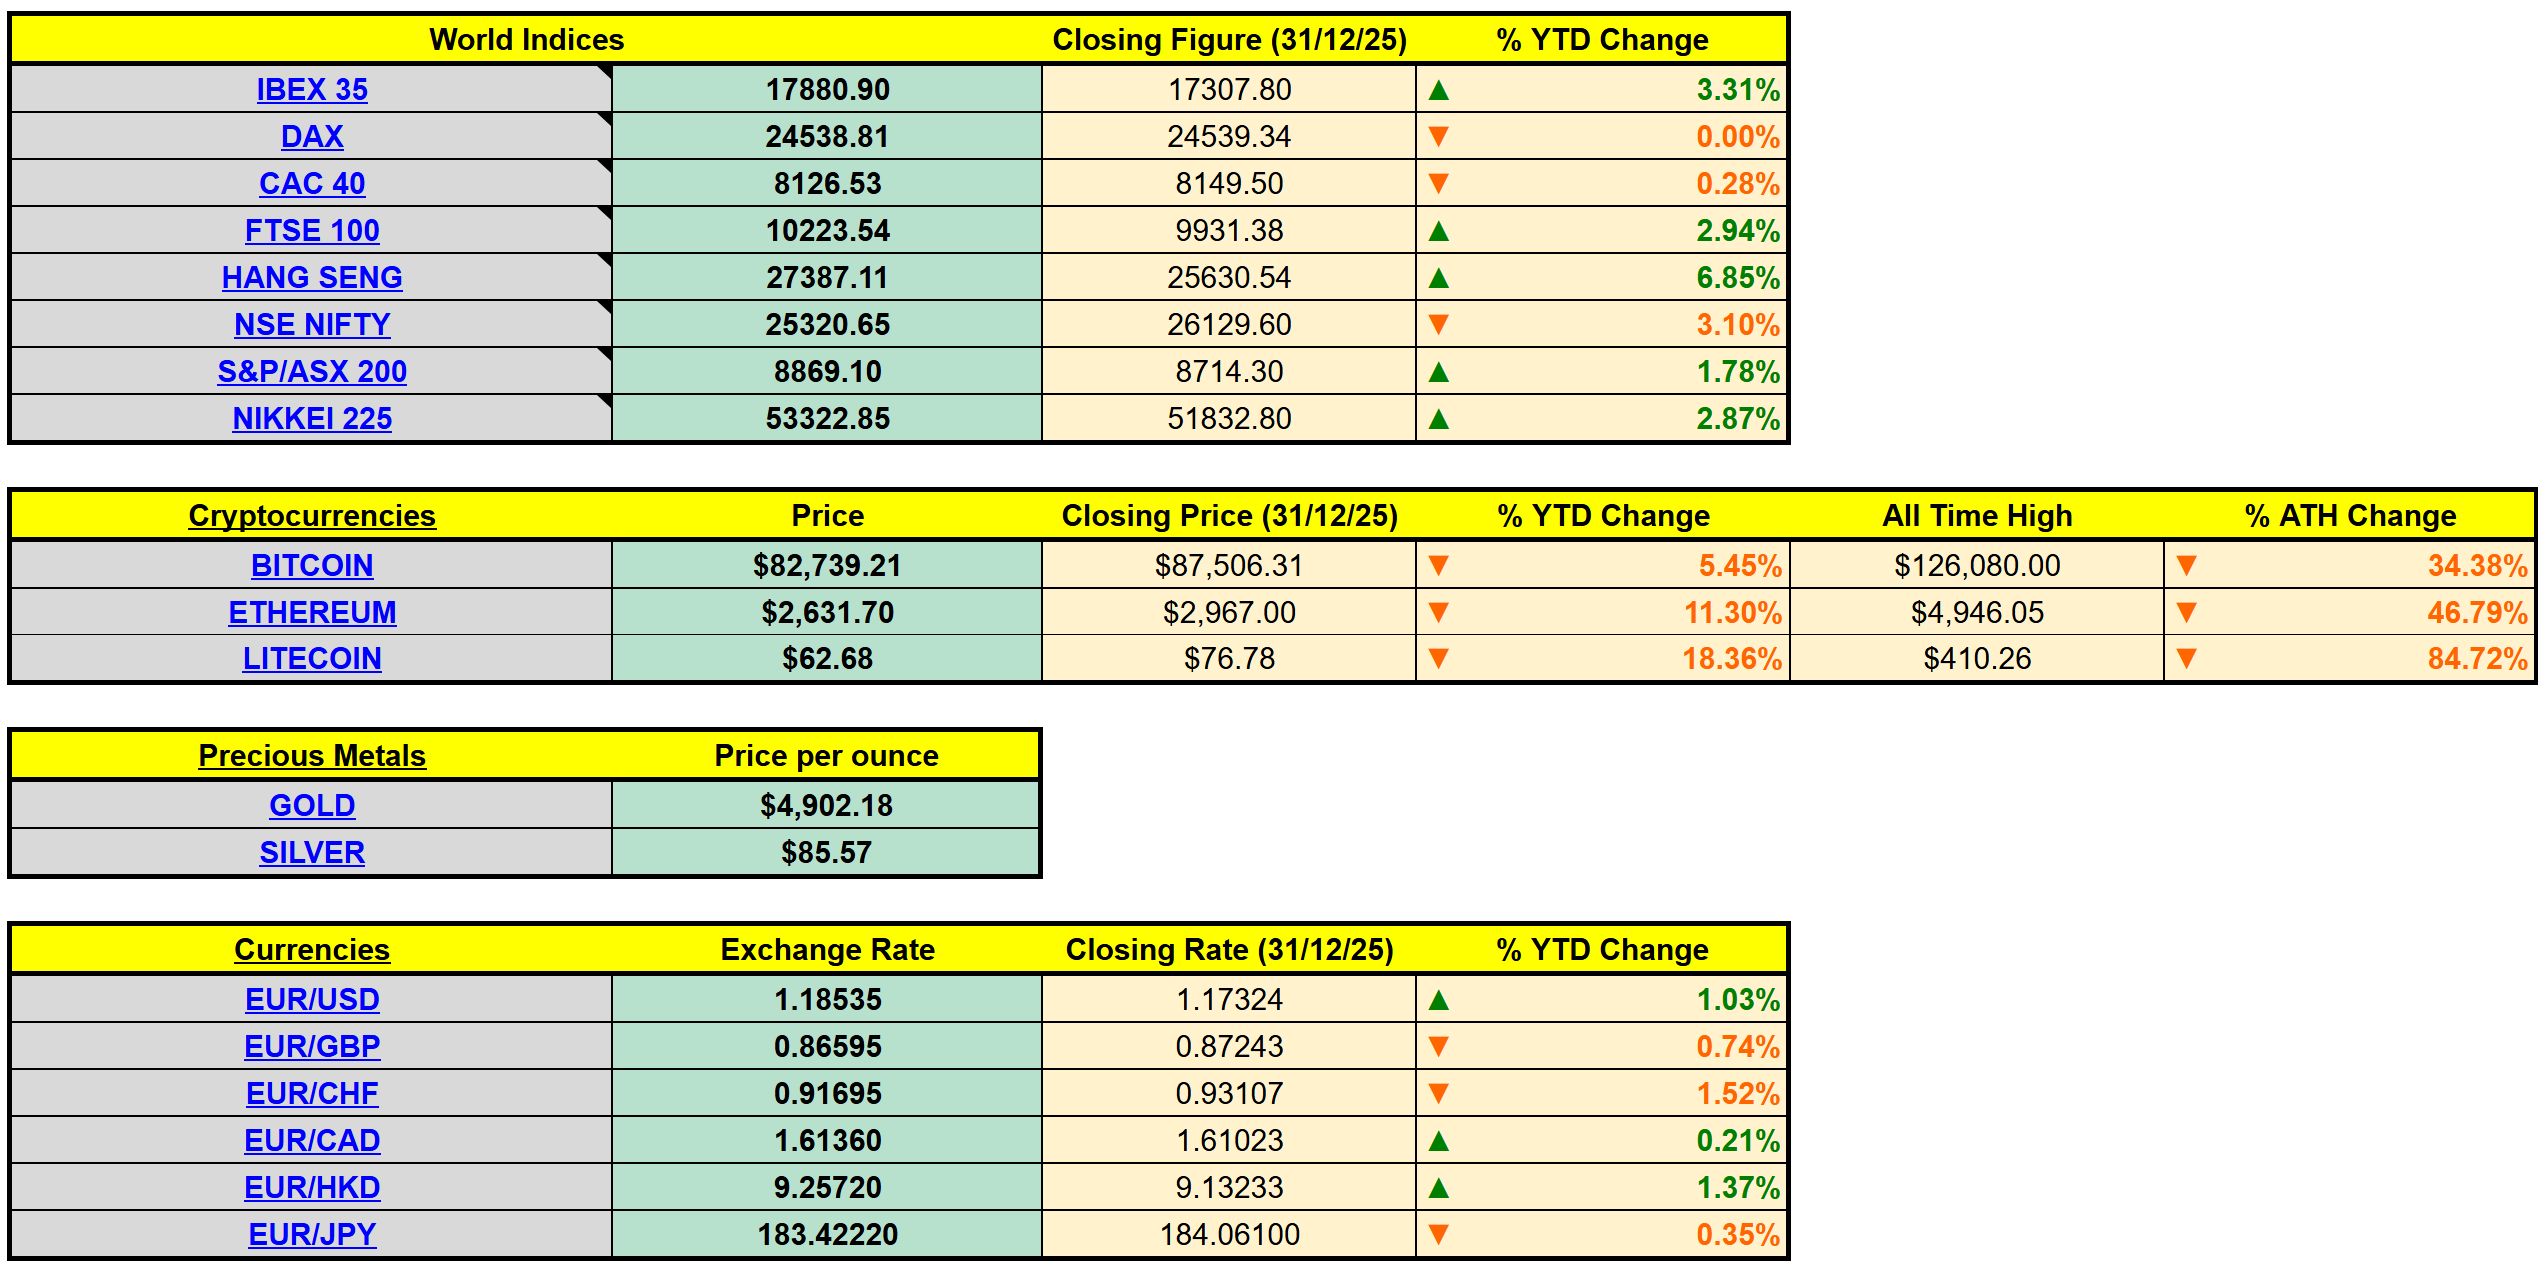Click the green up arrow for IBEX 35
The width and height of the screenshot is (2547, 1275).
(x=1438, y=90)
